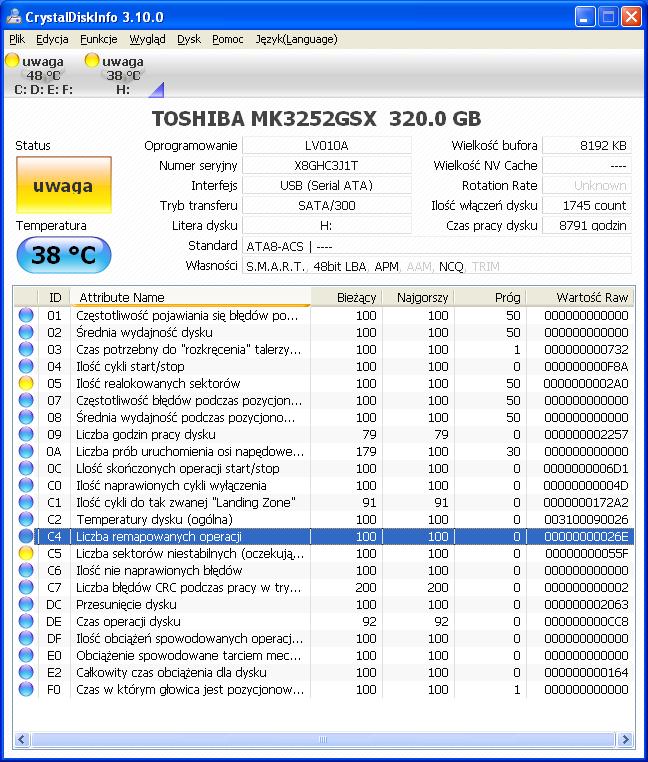Viewport: 648px width, 762px height.
Task: Click the horizontal scrollbar left arrow
Action: point(21,740)
